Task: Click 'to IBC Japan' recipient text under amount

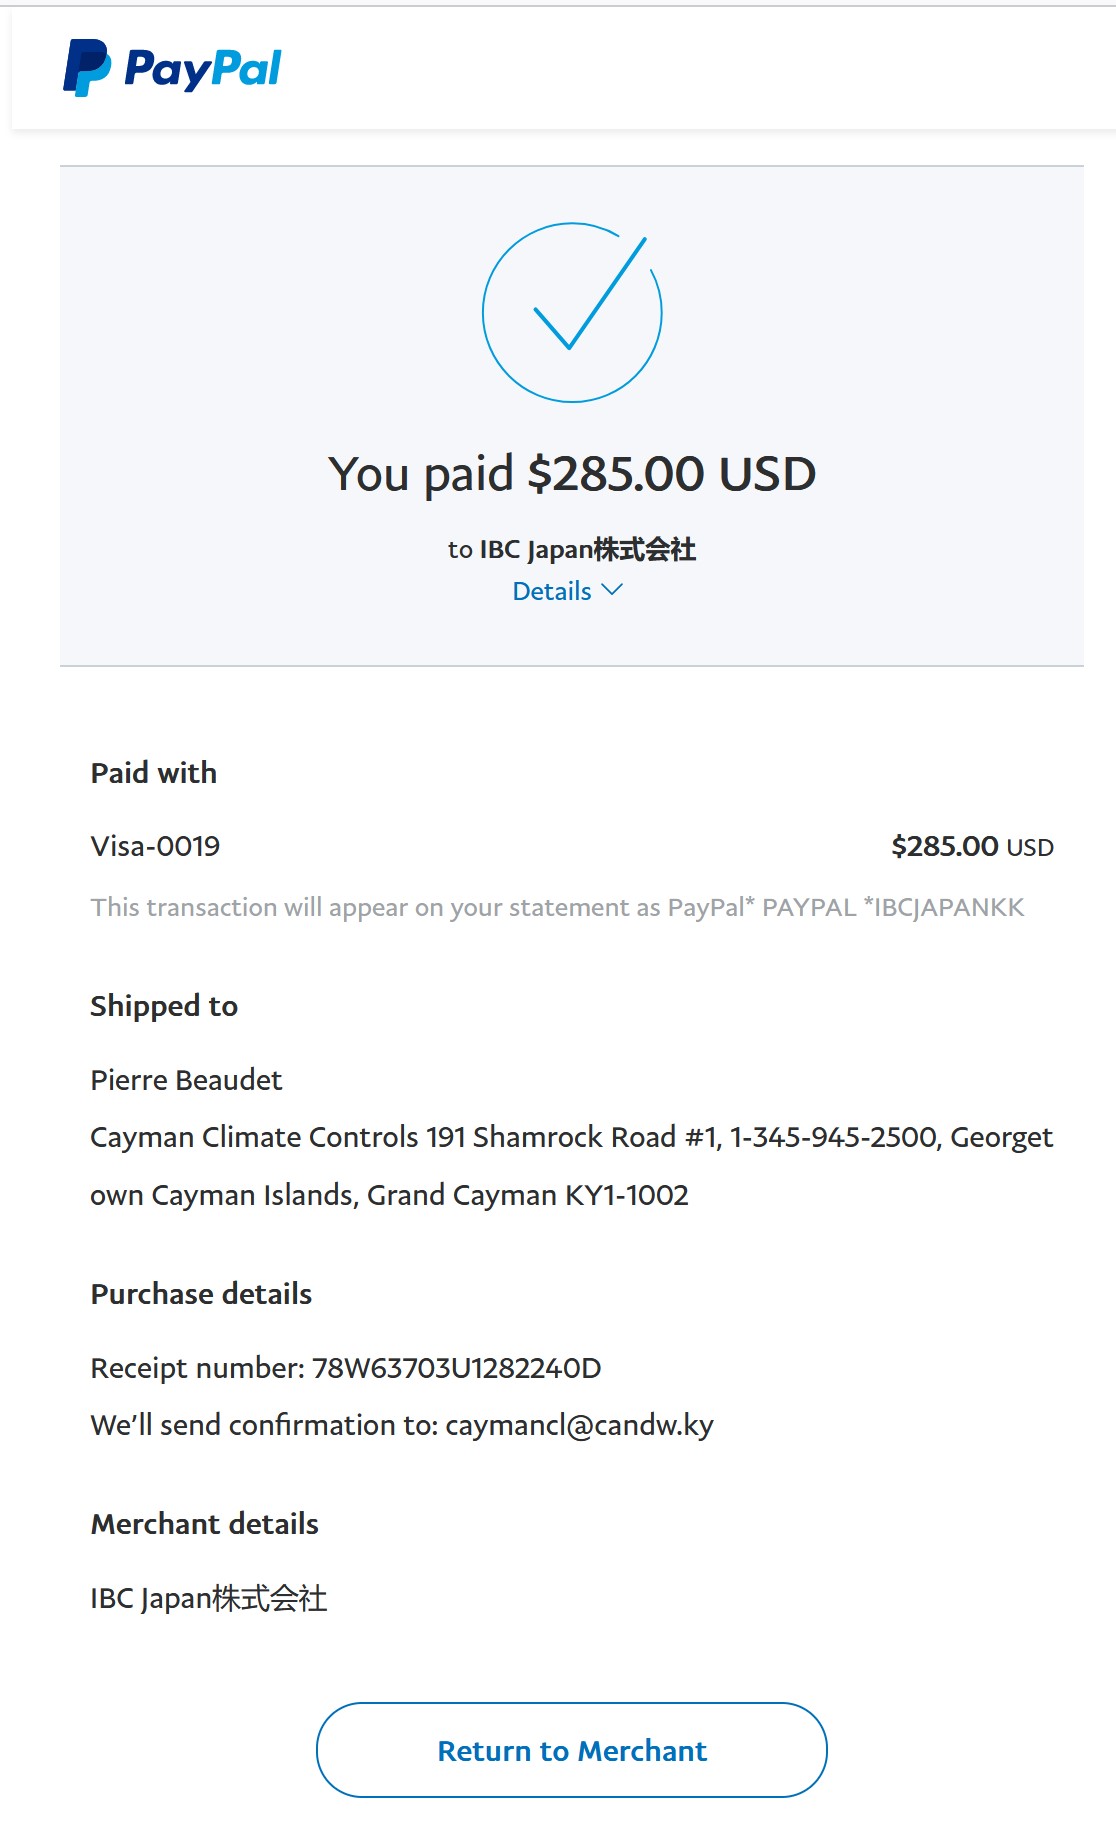Action: pos(572,549)
